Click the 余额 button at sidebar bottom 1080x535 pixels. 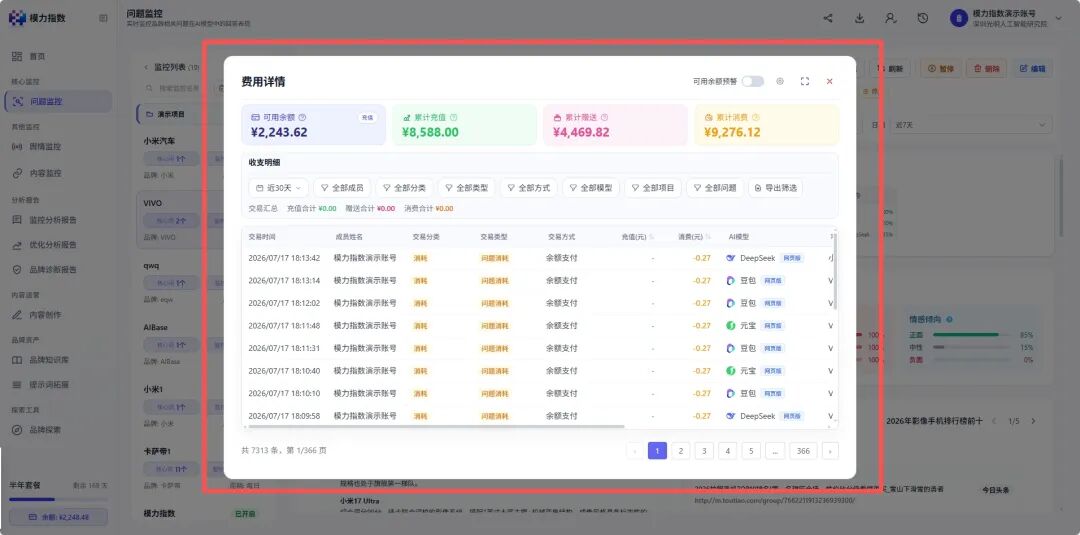pyautogui.click(x=58, y=517)
